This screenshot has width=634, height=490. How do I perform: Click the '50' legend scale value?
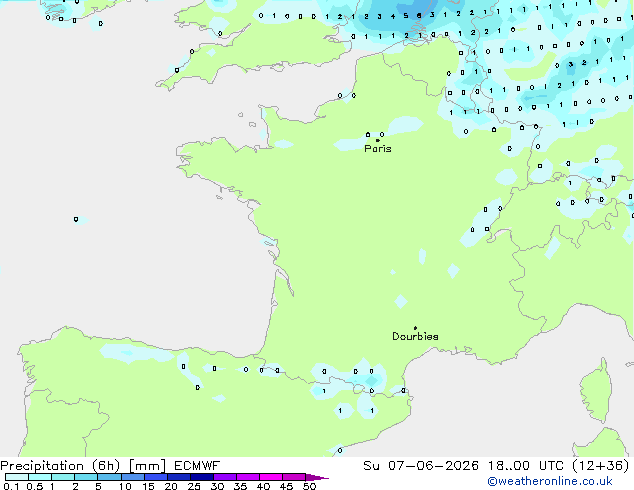(309, 486)
